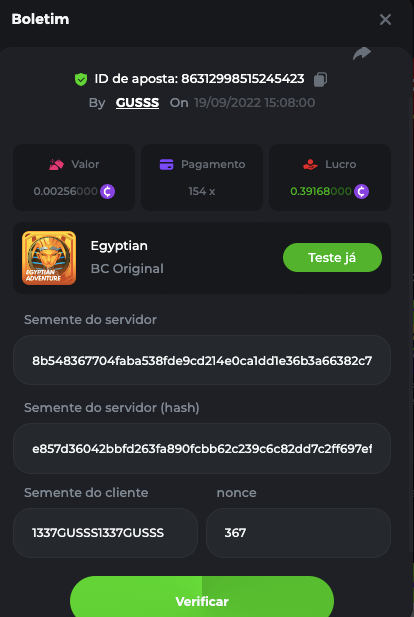Open the Egyptian Adventure game thumbnail
The width and height of the screenshot is (414, 617).
point(49,258)
